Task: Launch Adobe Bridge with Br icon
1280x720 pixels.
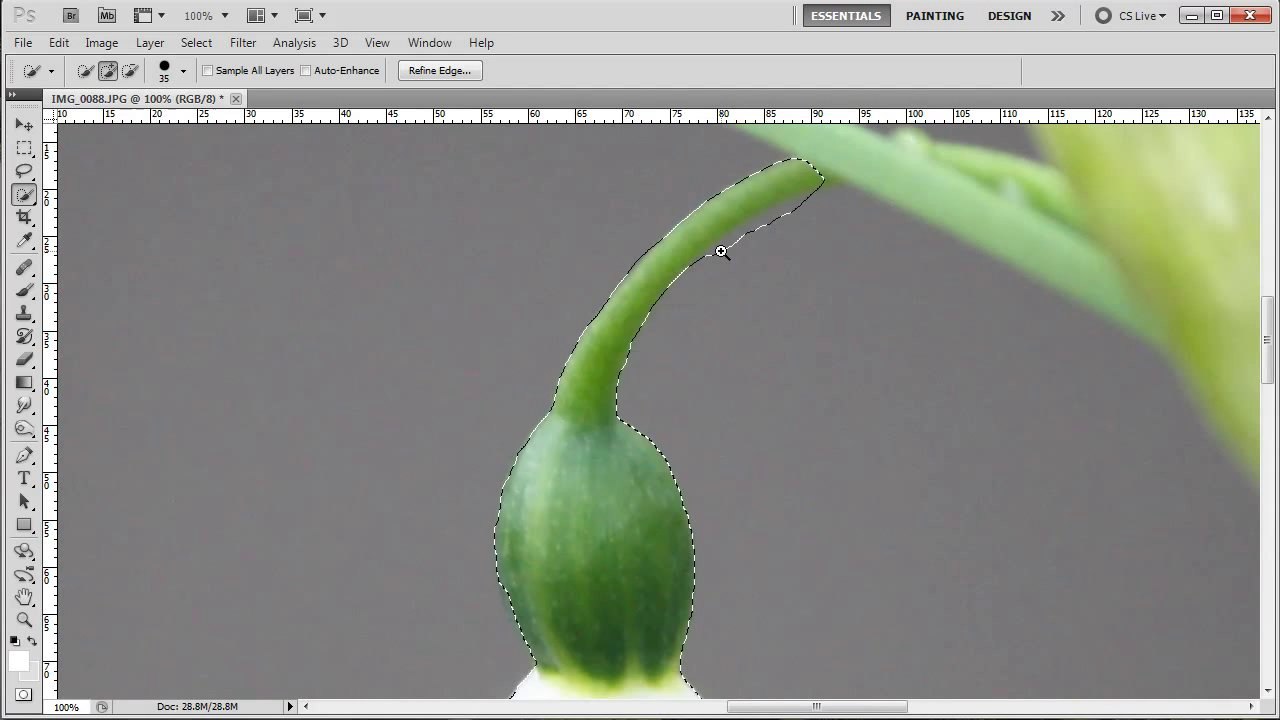Action: click(71, 15)
